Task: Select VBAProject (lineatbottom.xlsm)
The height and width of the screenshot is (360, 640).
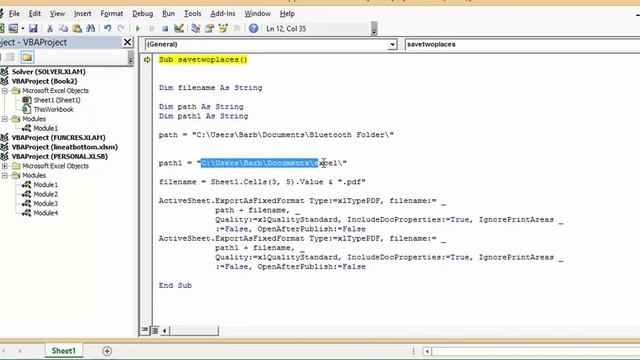Action: 64,147
